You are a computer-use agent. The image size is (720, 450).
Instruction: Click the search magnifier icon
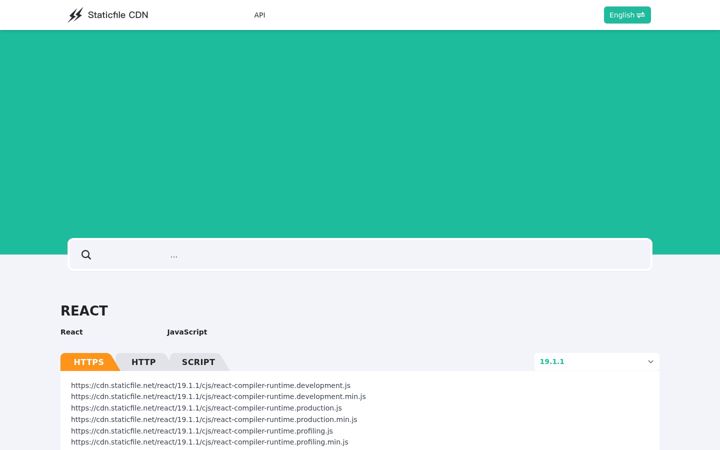click(86, 255)
